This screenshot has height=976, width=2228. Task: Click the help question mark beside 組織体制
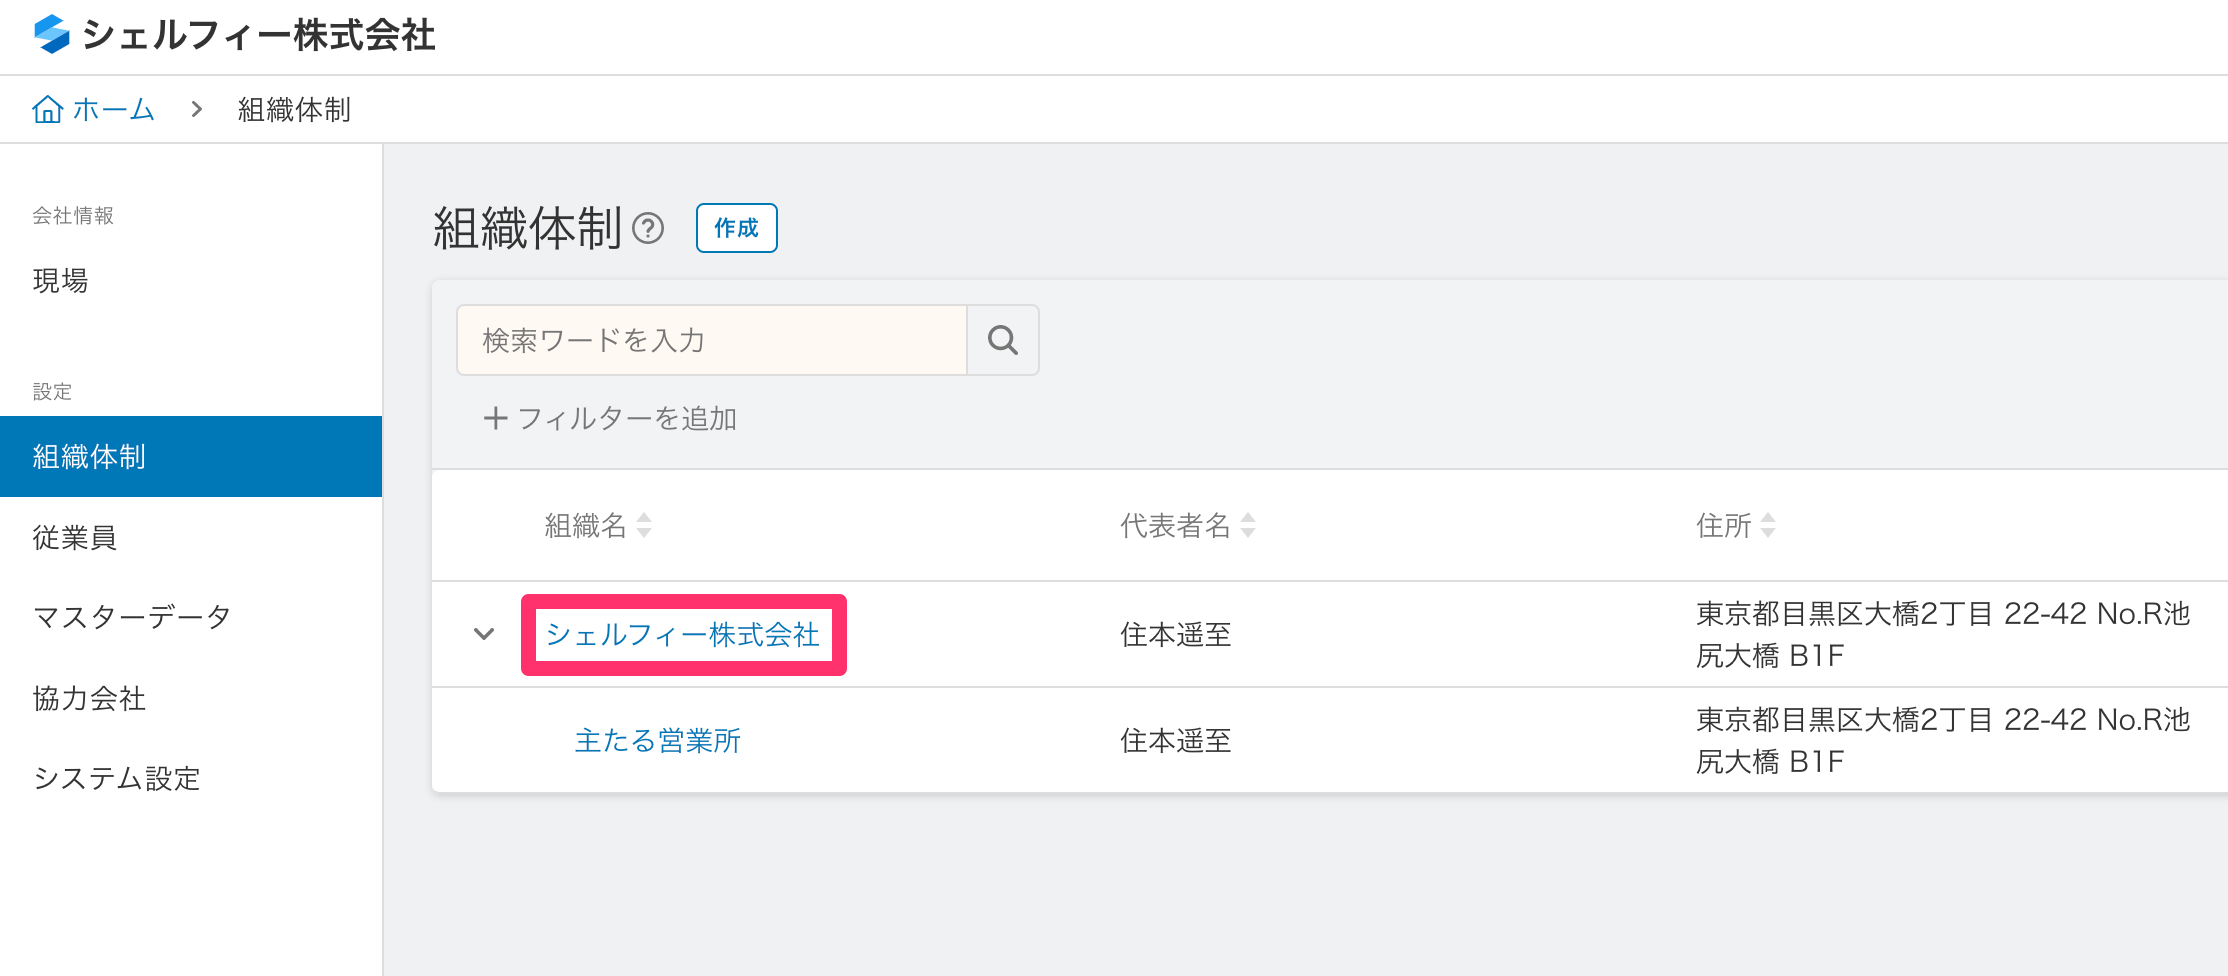point(648,229)
